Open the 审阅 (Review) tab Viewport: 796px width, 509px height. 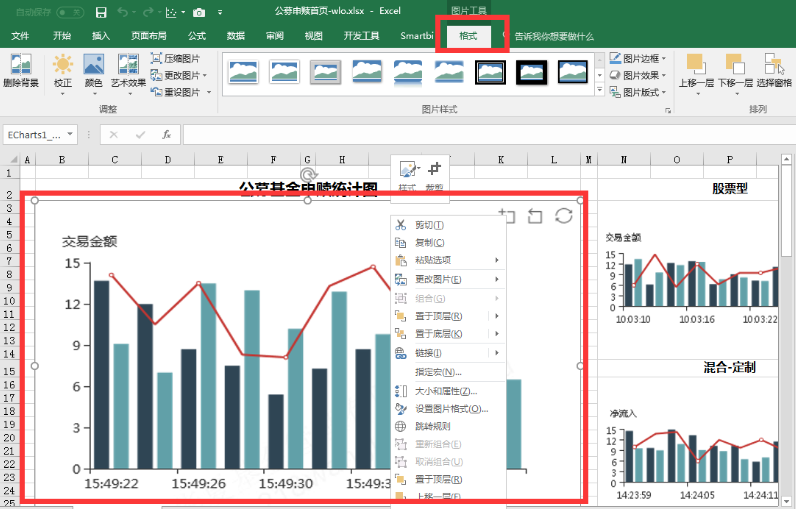tap(275, 36)
